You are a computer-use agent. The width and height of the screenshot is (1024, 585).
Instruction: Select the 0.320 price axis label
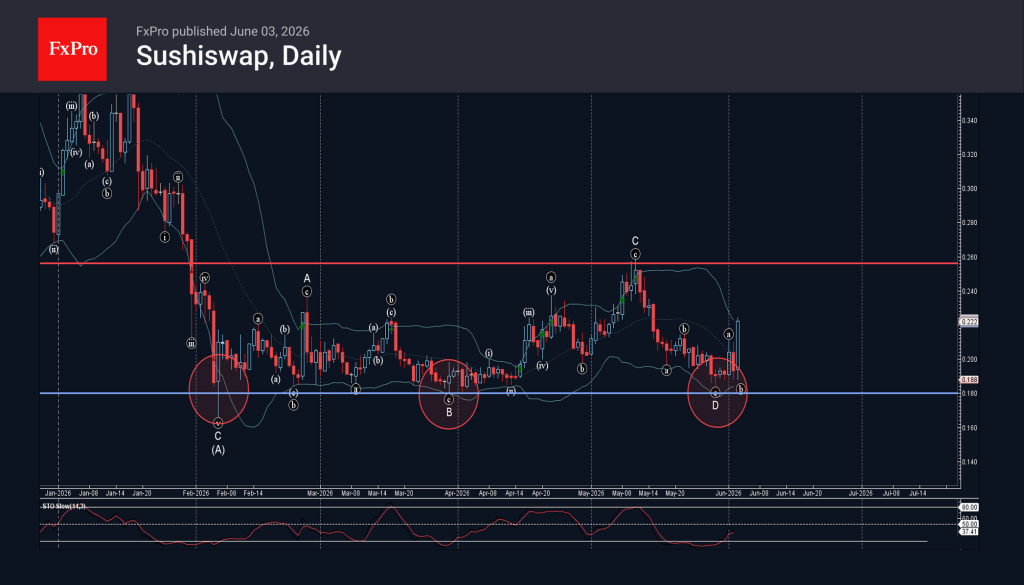tap(969, 155)
